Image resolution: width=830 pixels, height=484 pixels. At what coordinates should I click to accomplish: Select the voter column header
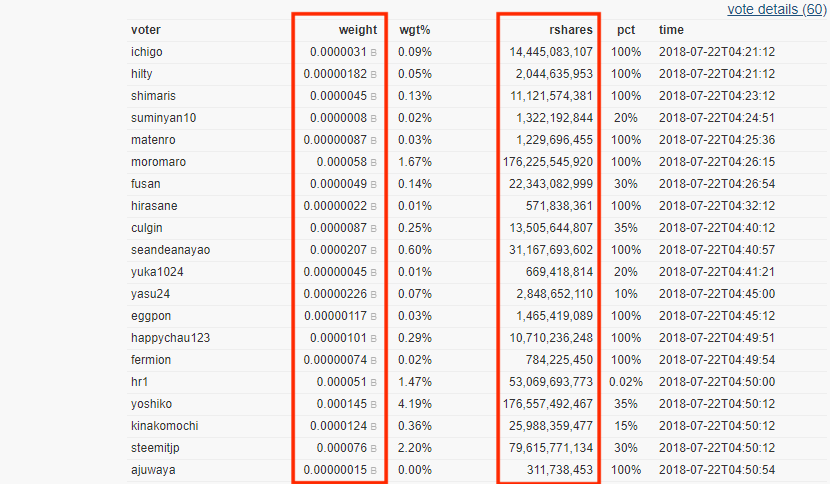click(146, 30)
